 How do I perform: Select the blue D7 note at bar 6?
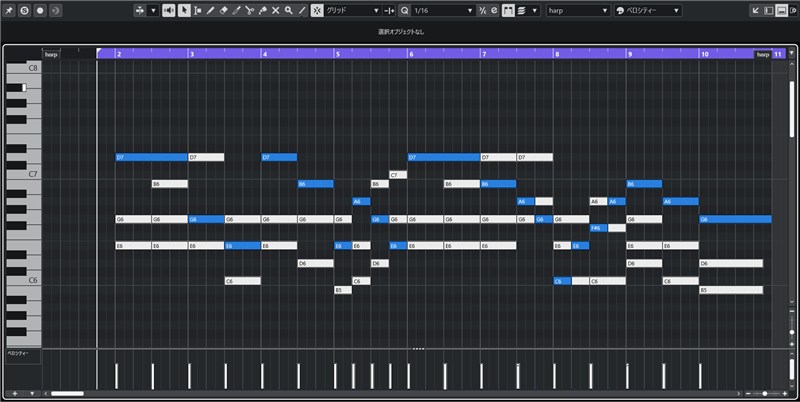pyautogui.click(x=444, y=157)
